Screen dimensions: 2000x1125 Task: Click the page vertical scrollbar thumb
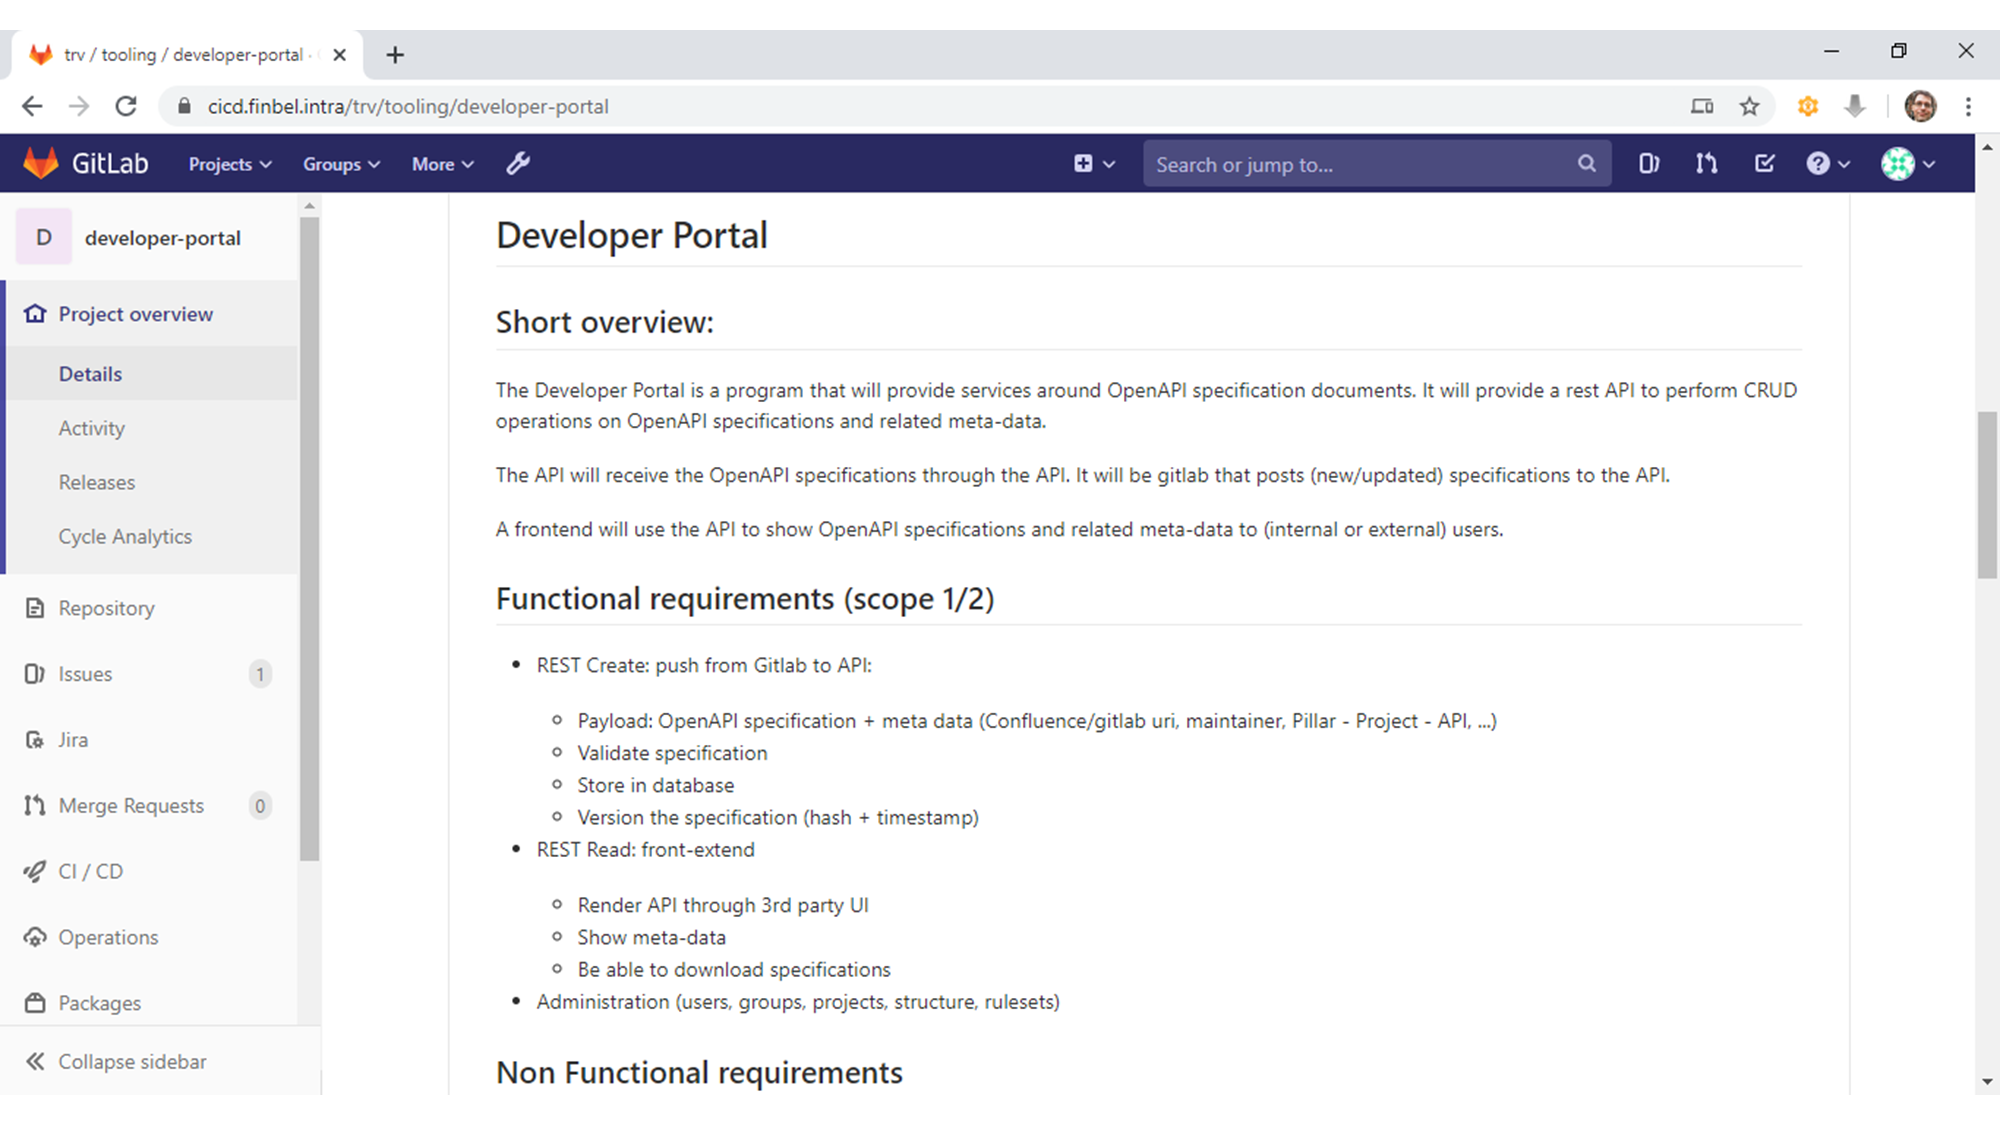click(x=1986, y=495)
